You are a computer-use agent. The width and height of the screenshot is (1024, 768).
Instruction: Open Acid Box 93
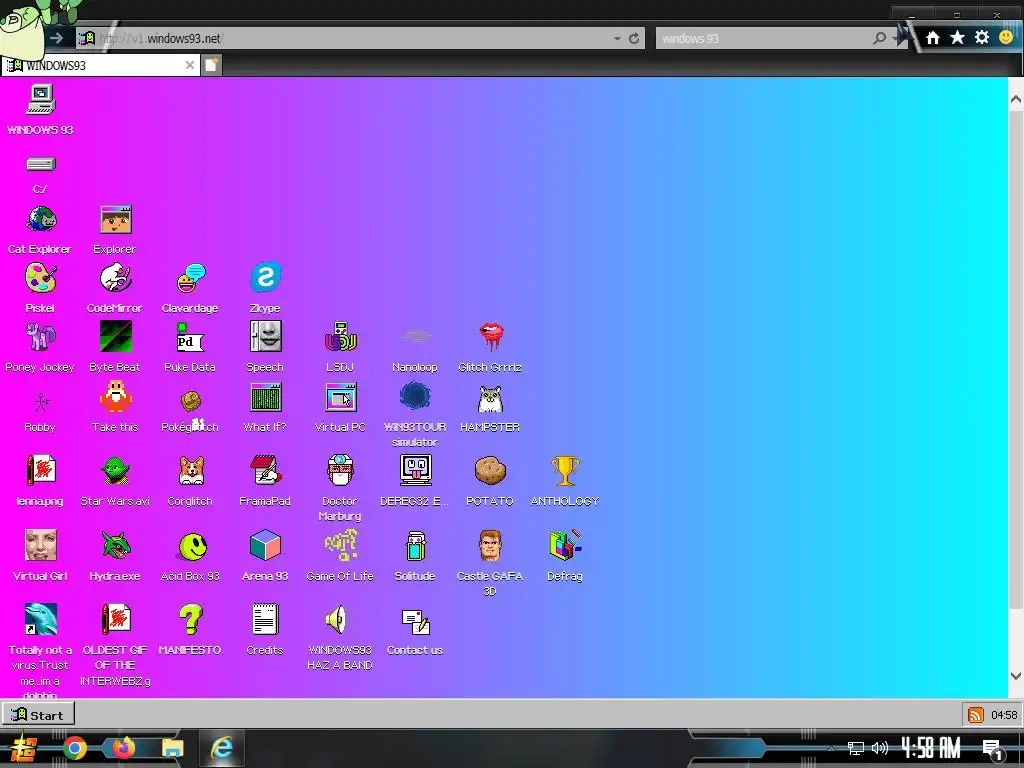point(193,546)
